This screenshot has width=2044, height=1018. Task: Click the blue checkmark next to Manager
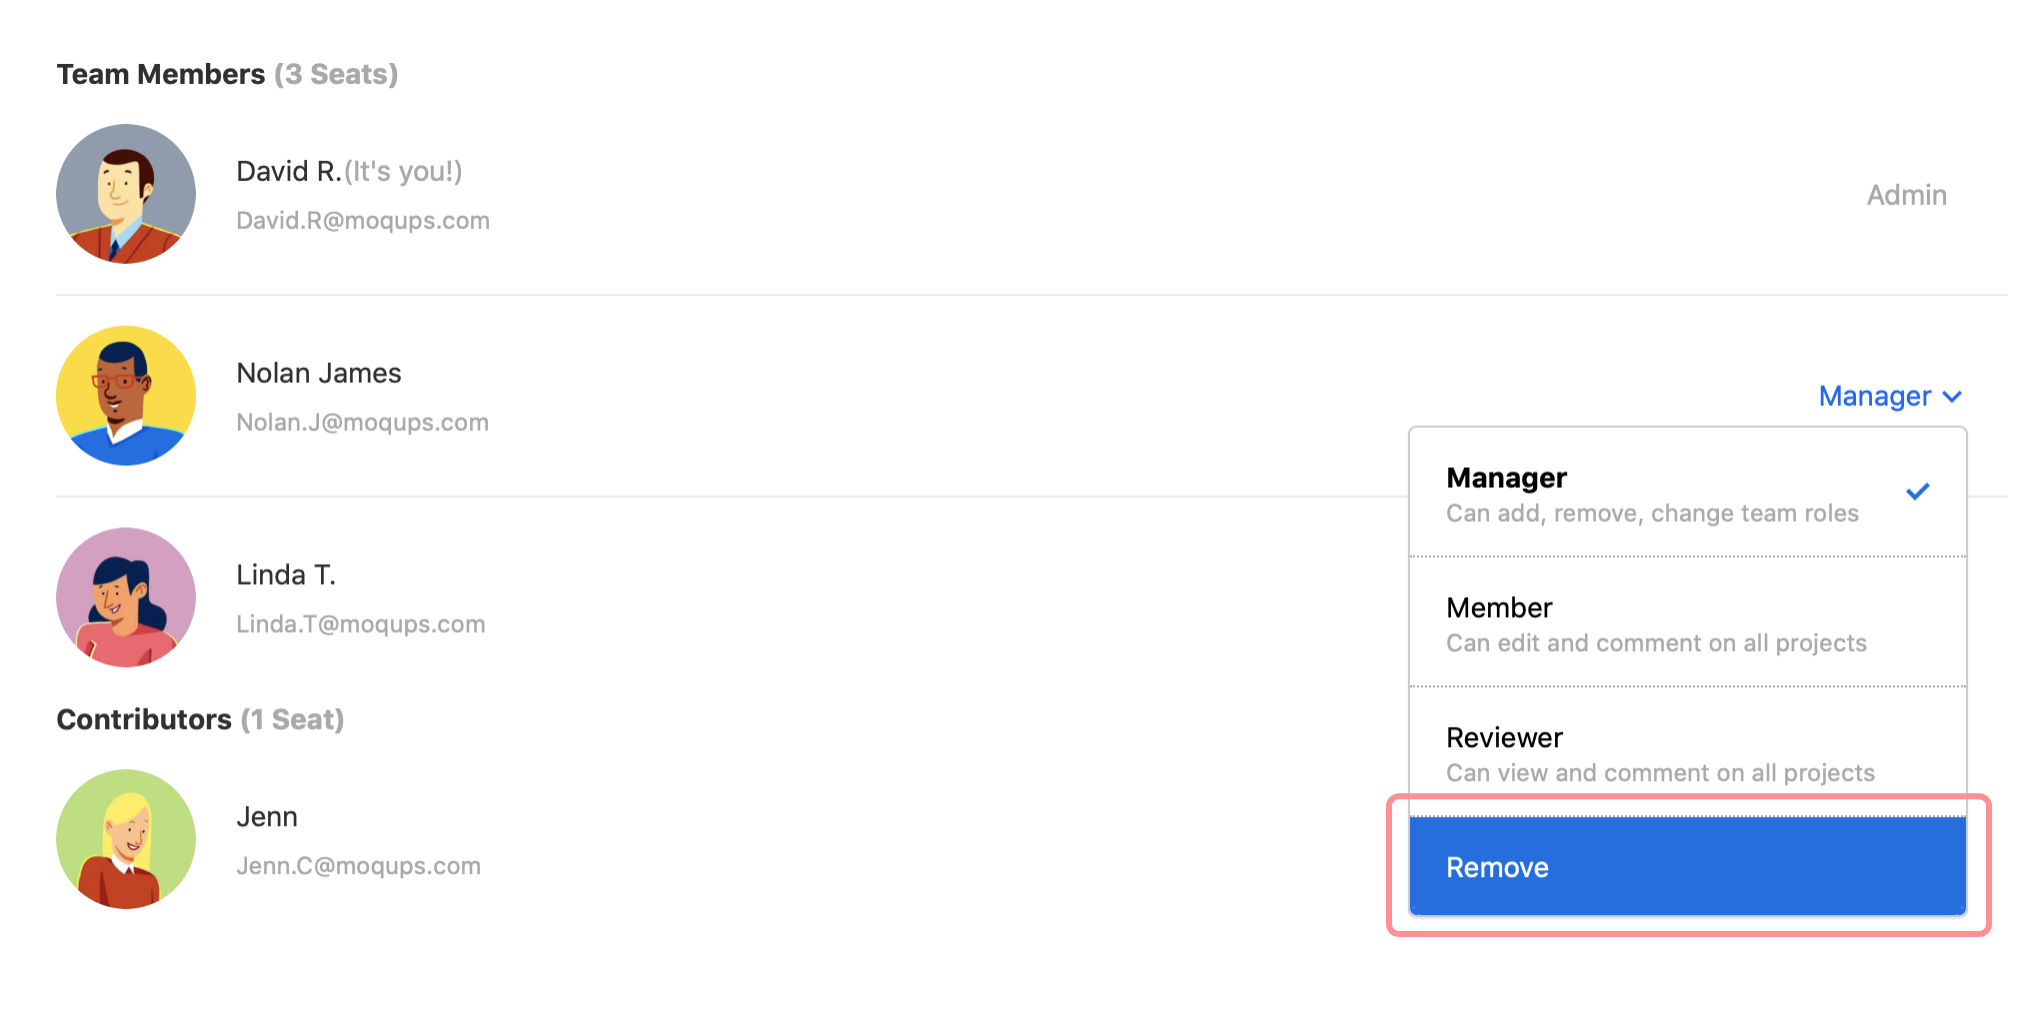(x=1918, y=491)
